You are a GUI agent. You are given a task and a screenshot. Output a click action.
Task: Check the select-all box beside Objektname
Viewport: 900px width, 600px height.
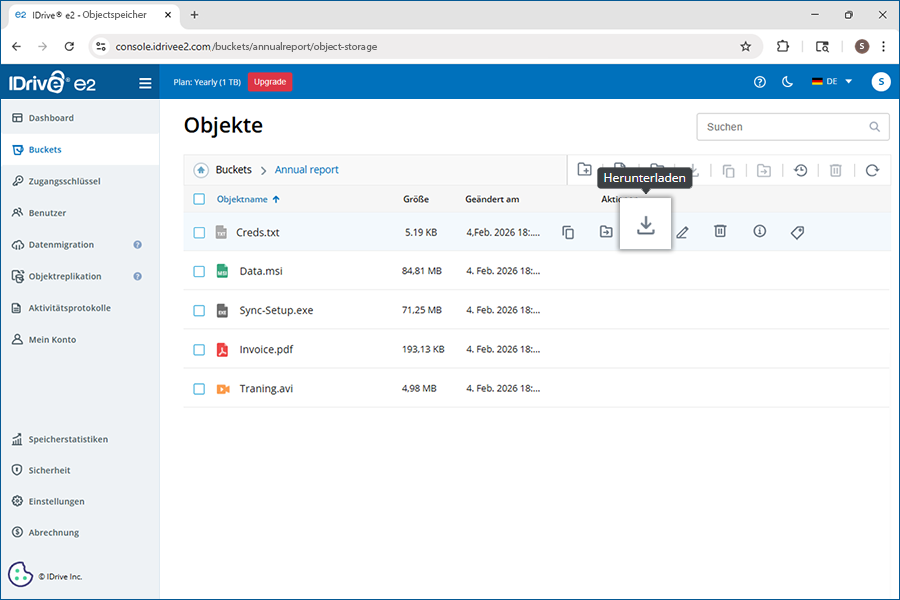pyautogui.click(x=199, y=199)
